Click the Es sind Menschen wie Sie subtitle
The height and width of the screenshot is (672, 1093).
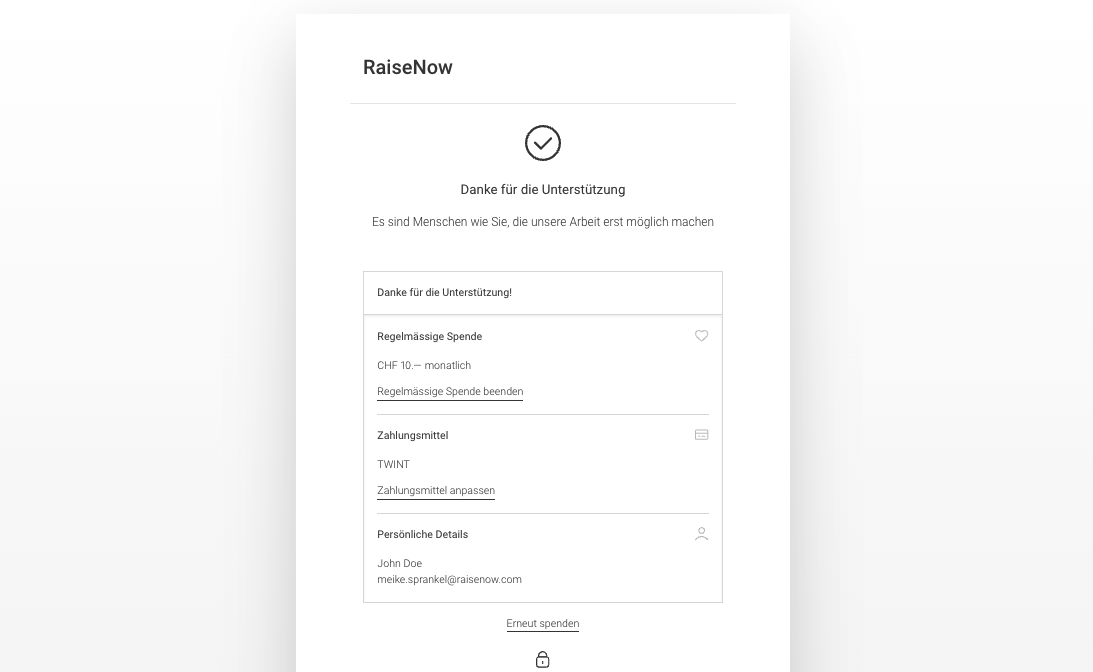pyautogui.click(x=542, y=222)
